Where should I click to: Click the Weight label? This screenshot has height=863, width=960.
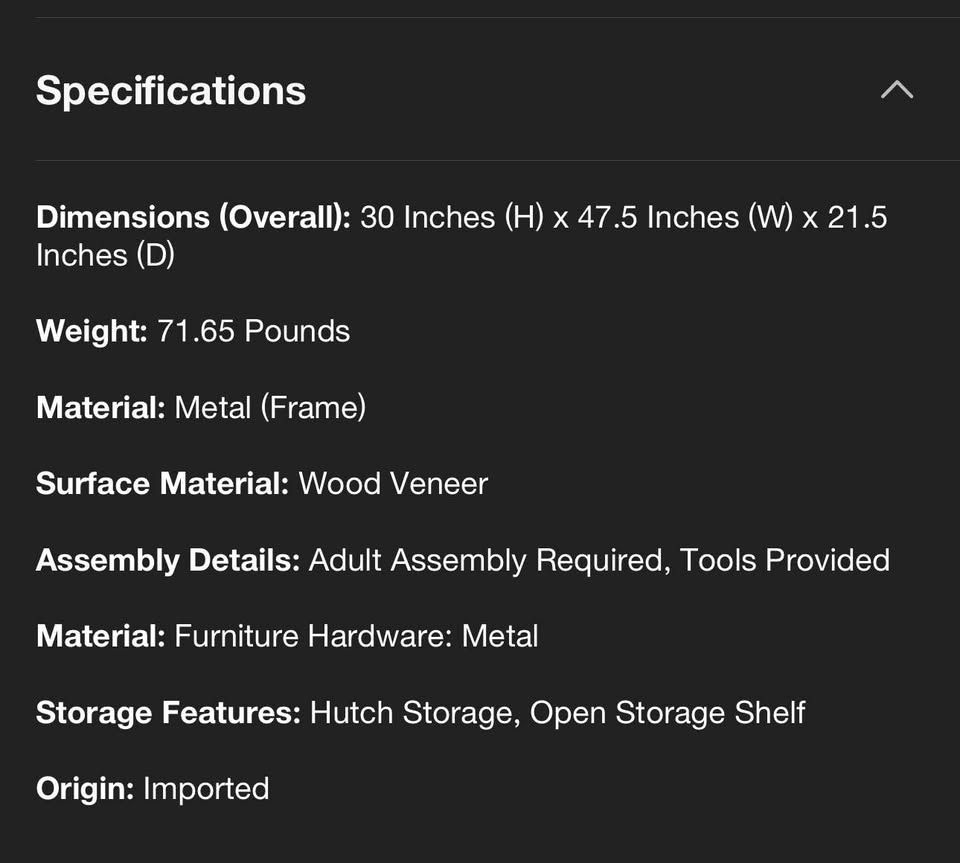[91, 331]
